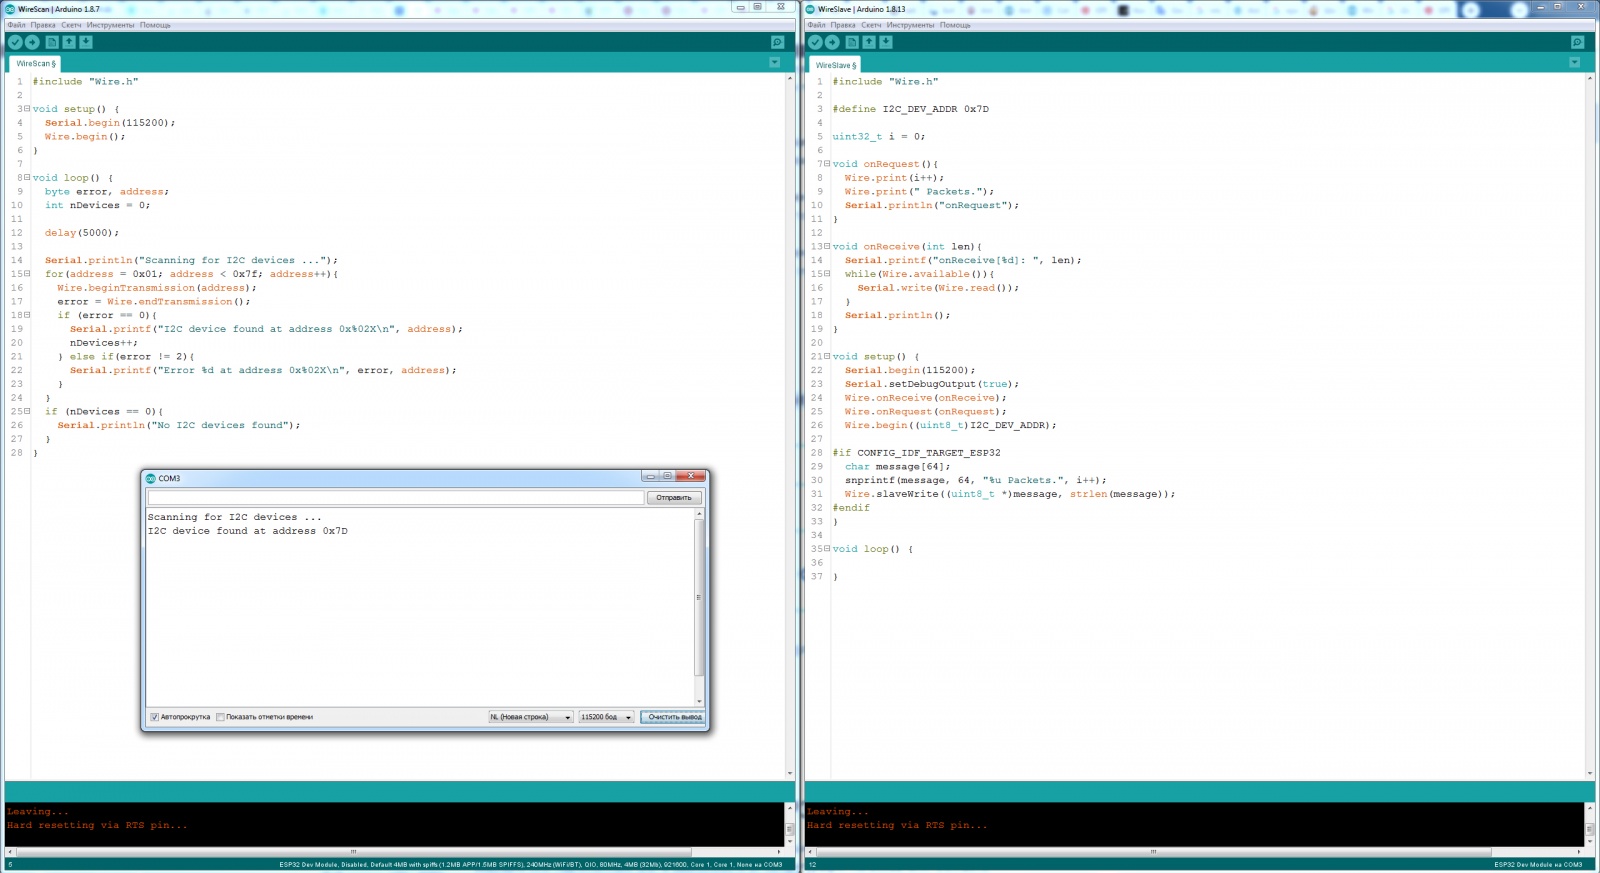This screenshot has height=873, width=1600.
Task: Open Инструменты menu in WireScan window
Action: coord(110,25)
